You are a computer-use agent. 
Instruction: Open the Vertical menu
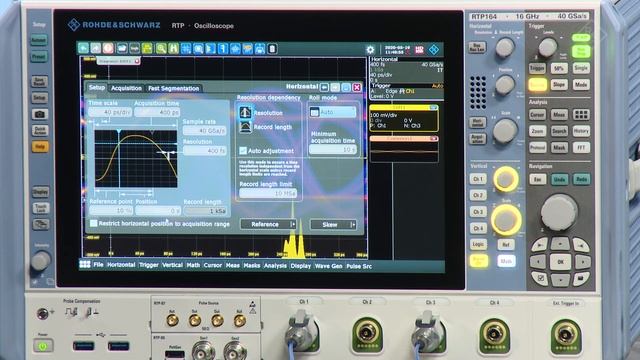(x=172, y=265)
